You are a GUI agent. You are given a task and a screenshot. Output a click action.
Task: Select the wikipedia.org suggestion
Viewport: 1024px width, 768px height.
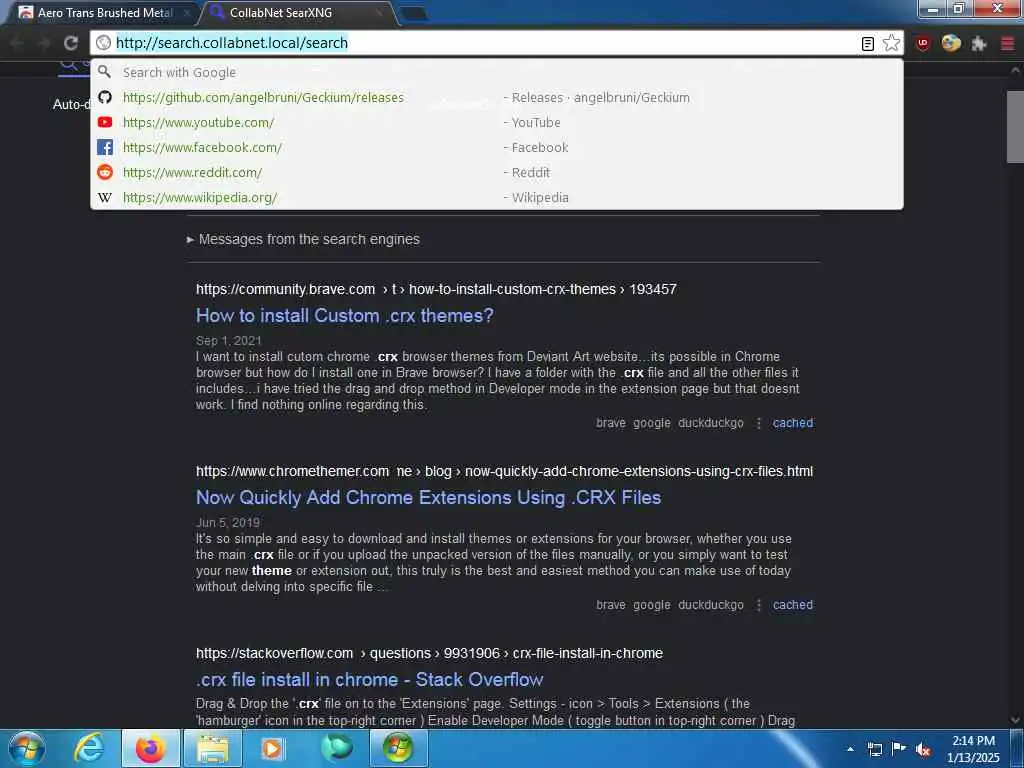496,197
